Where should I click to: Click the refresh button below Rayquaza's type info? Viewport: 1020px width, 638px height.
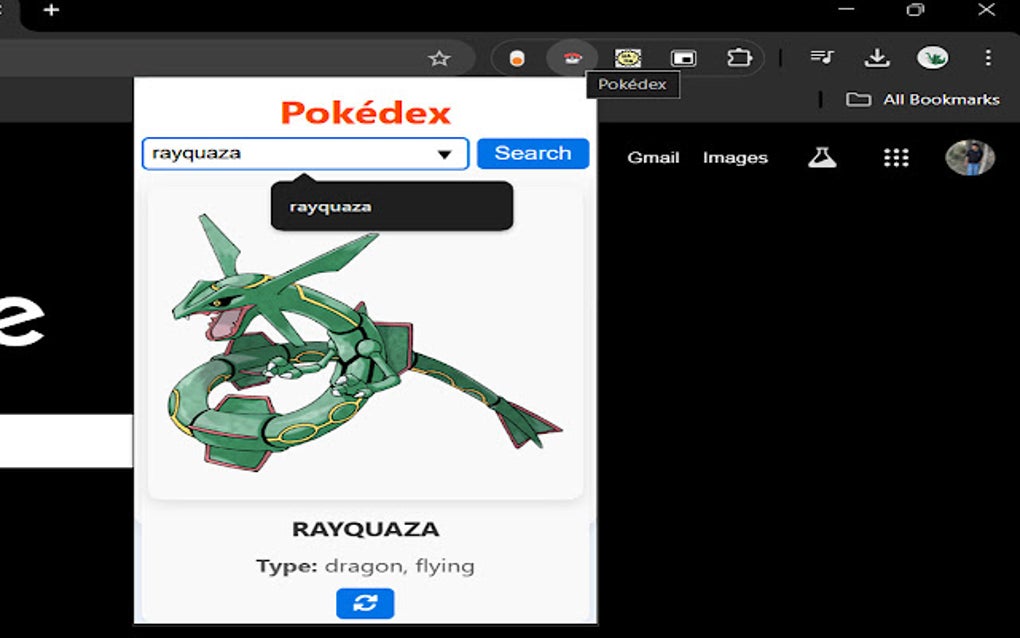point(364,603)
